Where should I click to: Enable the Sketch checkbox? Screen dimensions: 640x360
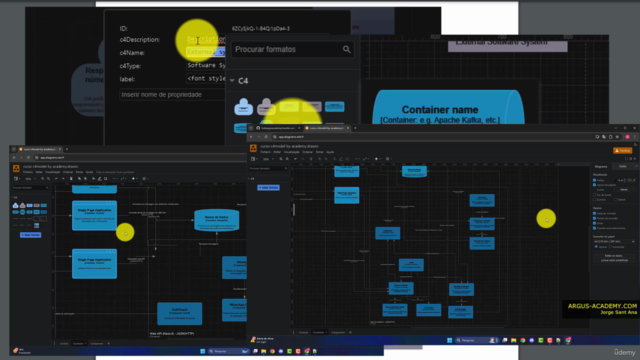[616, 200]
